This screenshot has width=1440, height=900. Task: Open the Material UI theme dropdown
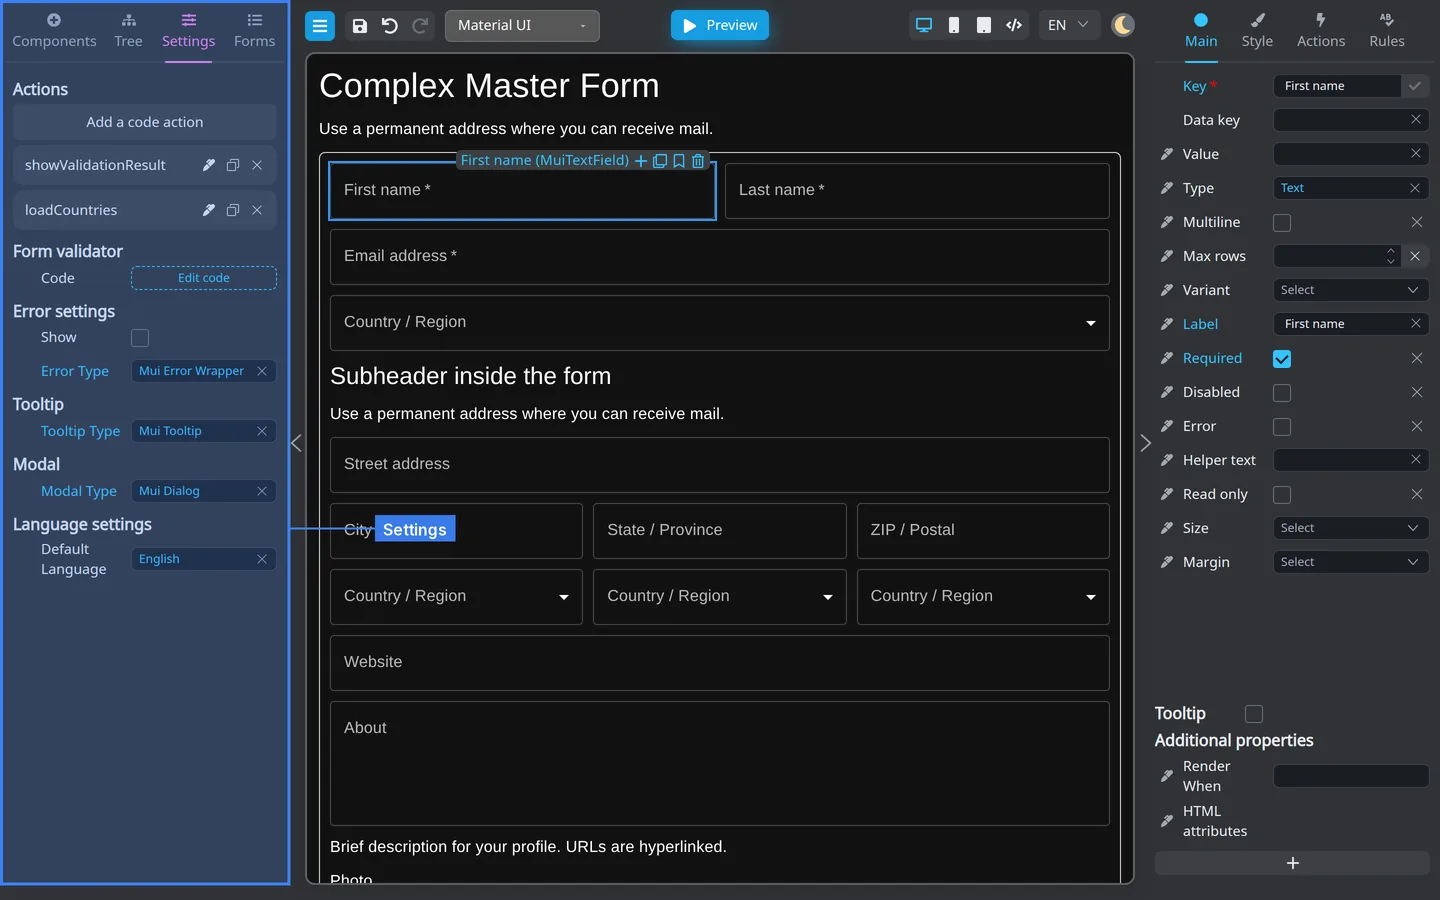tap(522, 26)
